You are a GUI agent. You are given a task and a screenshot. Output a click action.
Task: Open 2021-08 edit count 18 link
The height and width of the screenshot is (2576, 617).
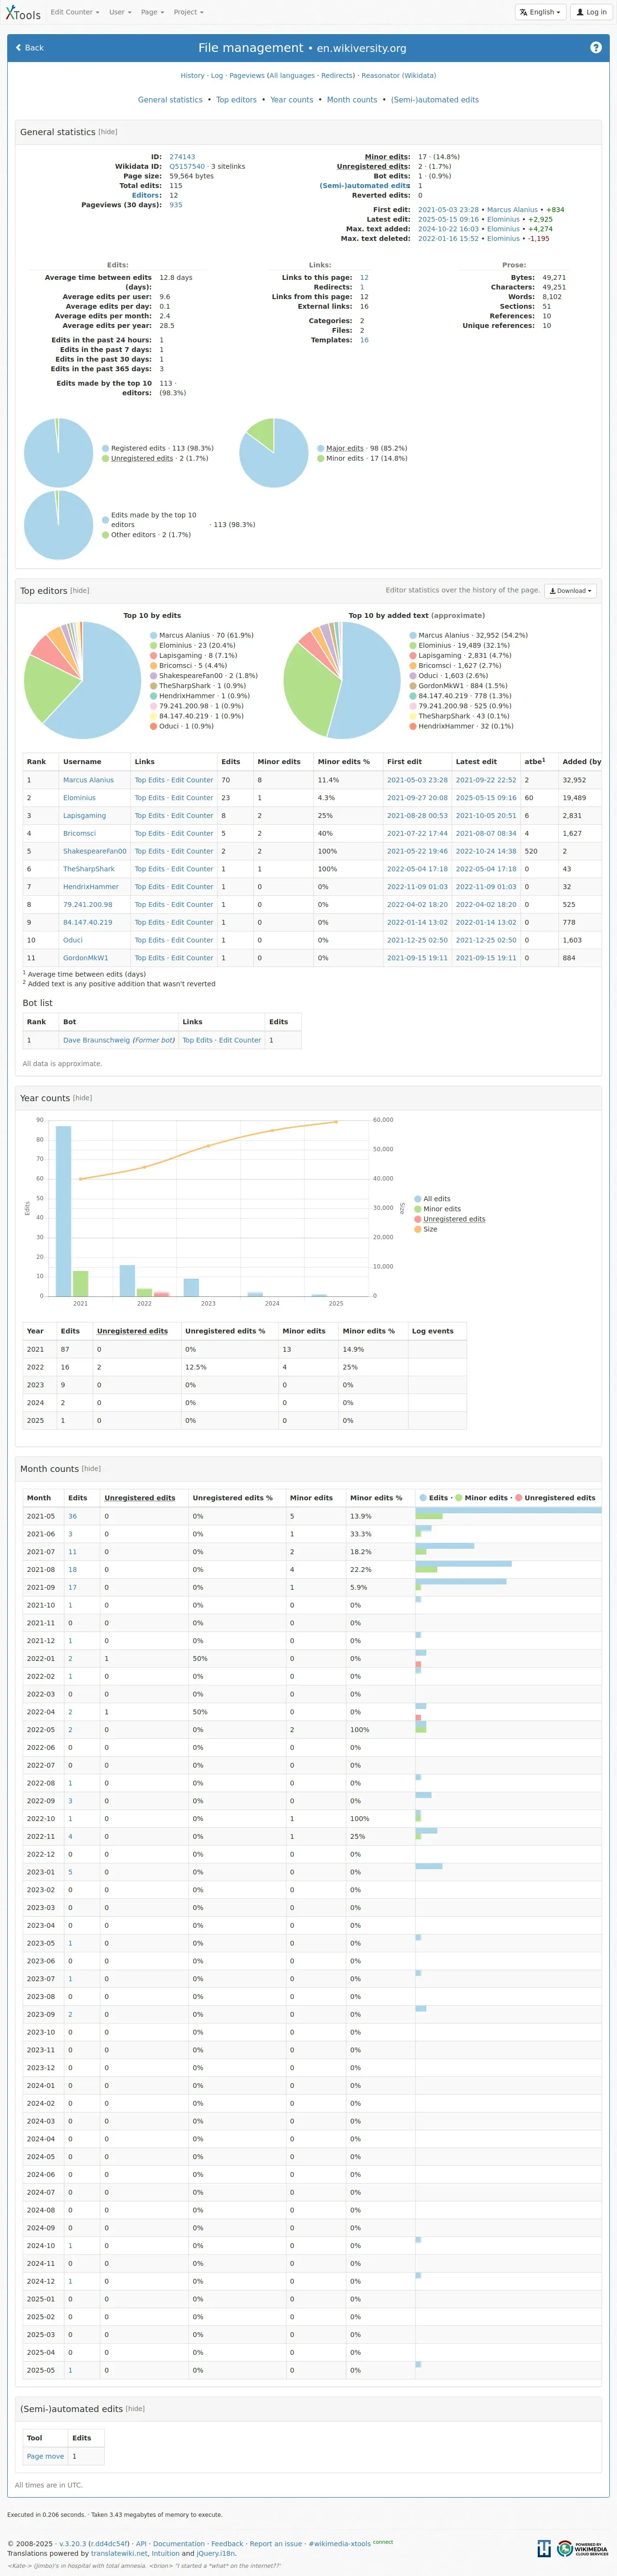point(72,1570)
